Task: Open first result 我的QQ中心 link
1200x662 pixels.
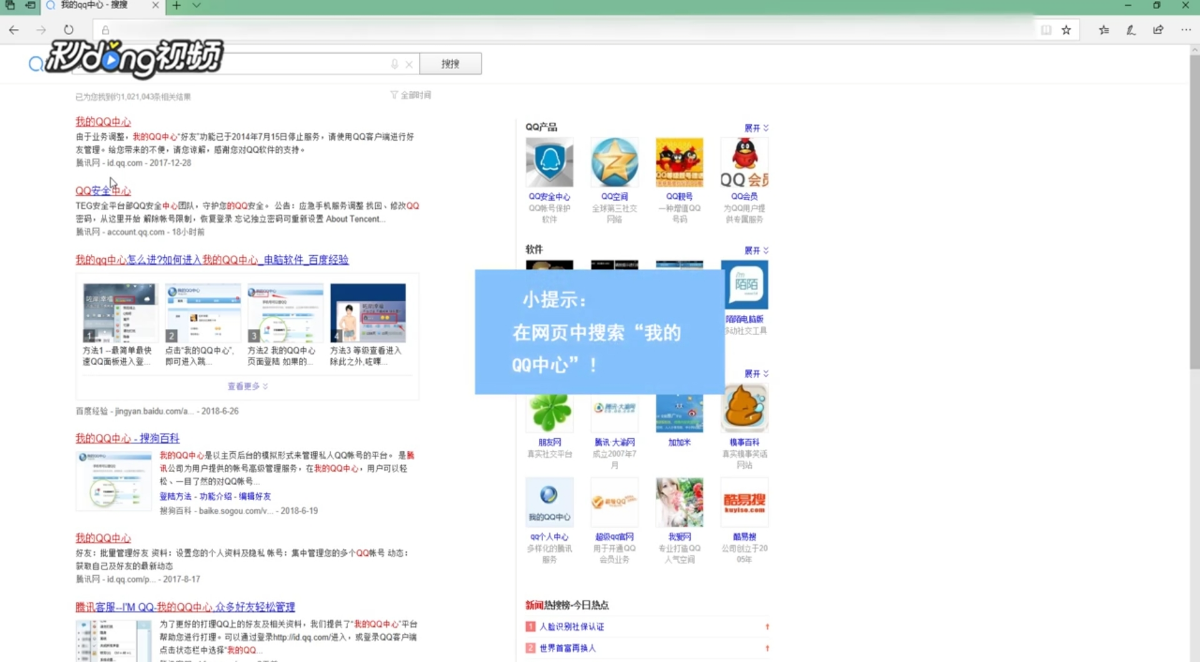Action: click(103, 122)
